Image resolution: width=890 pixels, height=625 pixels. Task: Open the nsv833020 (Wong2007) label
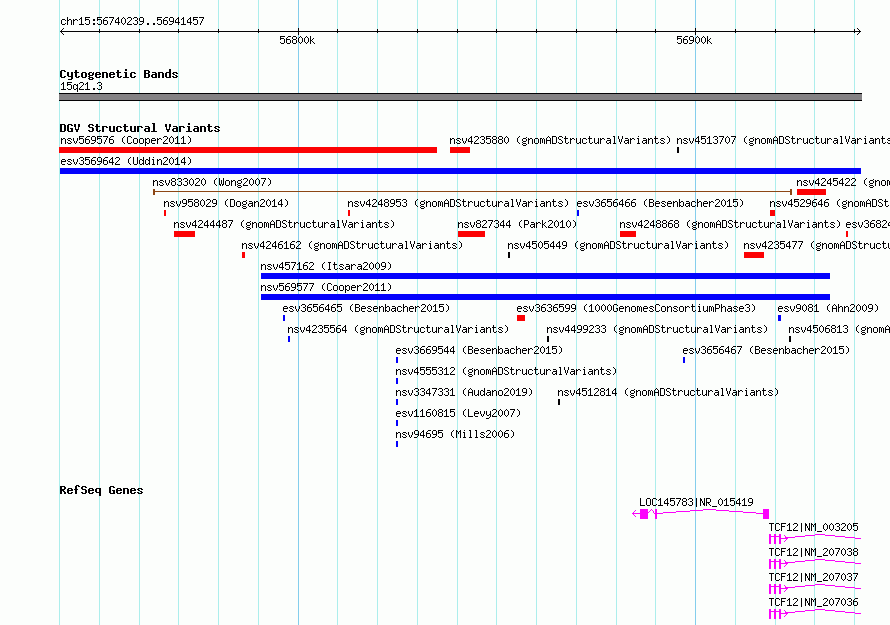coord(212,182)
